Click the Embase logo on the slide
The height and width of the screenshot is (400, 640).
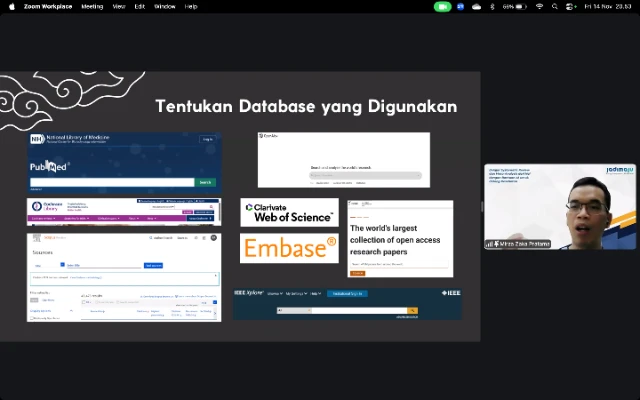pos(289,248)
